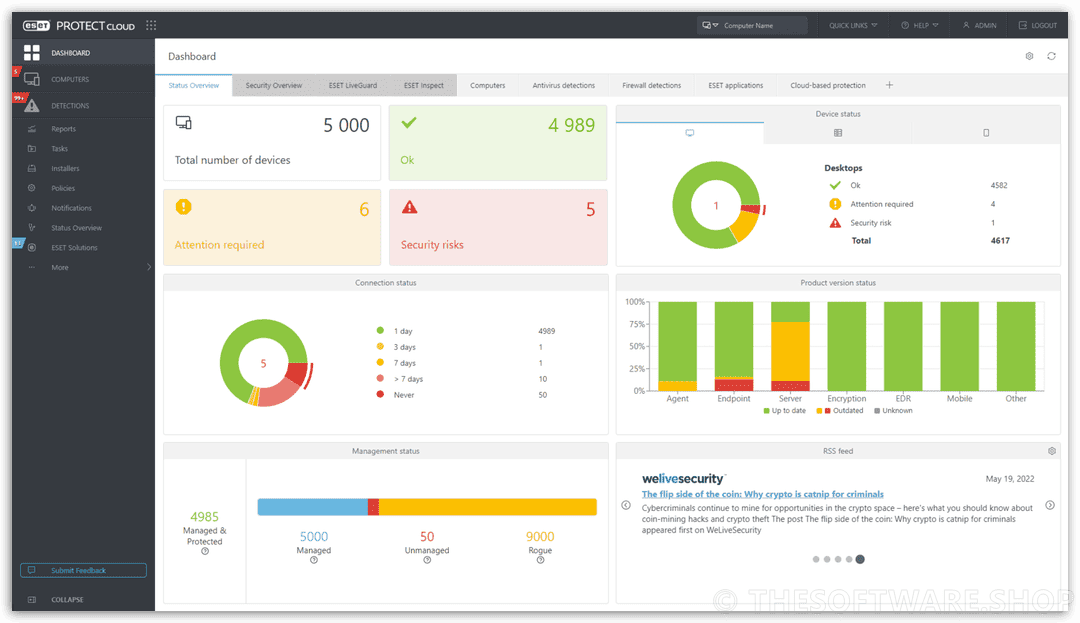Open the Admin user menu
1080x623 pixels.
point(979,25)
